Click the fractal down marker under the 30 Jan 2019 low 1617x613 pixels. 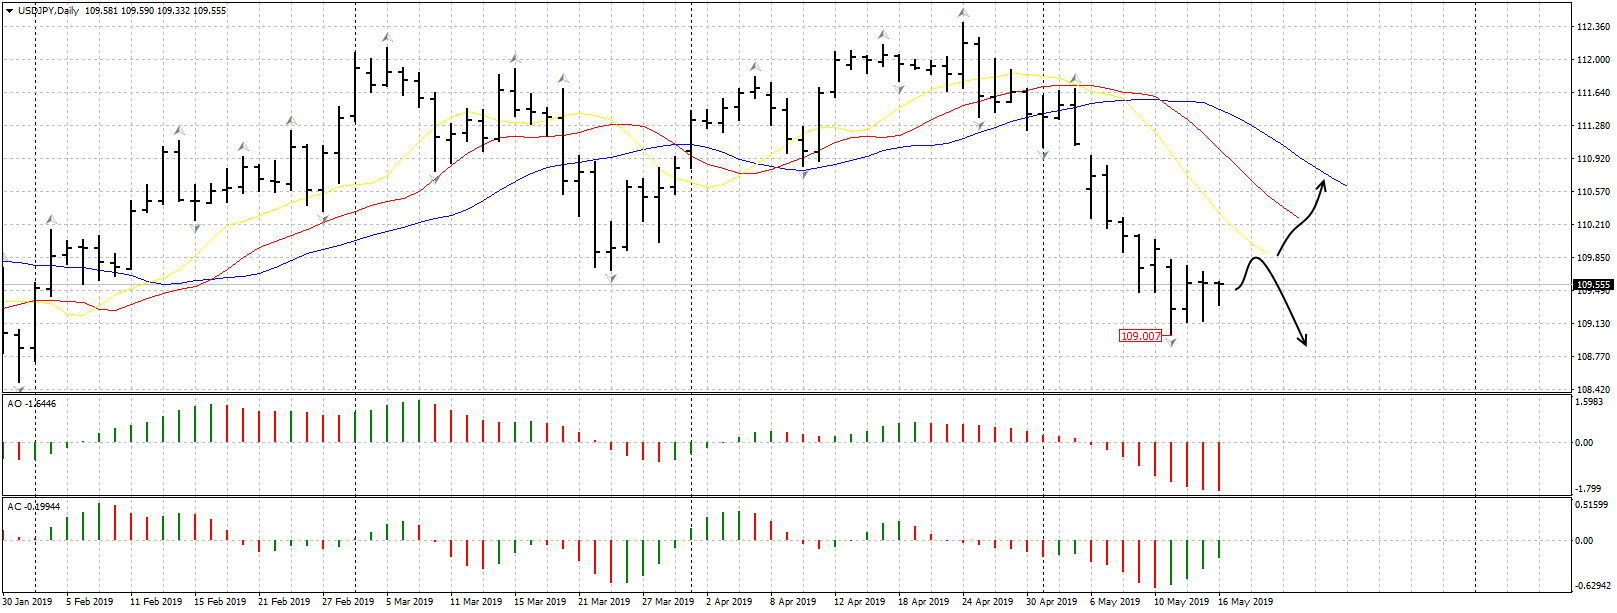pos(20,391)
